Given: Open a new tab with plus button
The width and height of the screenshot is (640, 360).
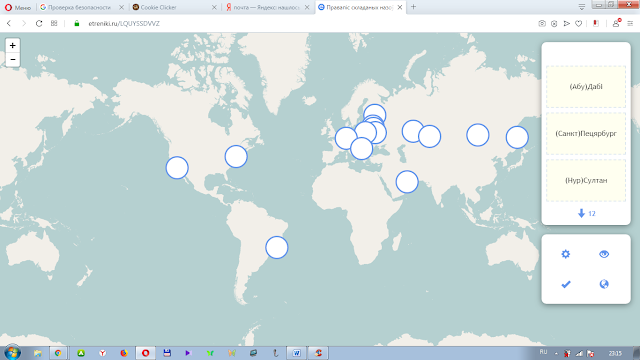Looking at the screenshot, I should click(413, 7).
